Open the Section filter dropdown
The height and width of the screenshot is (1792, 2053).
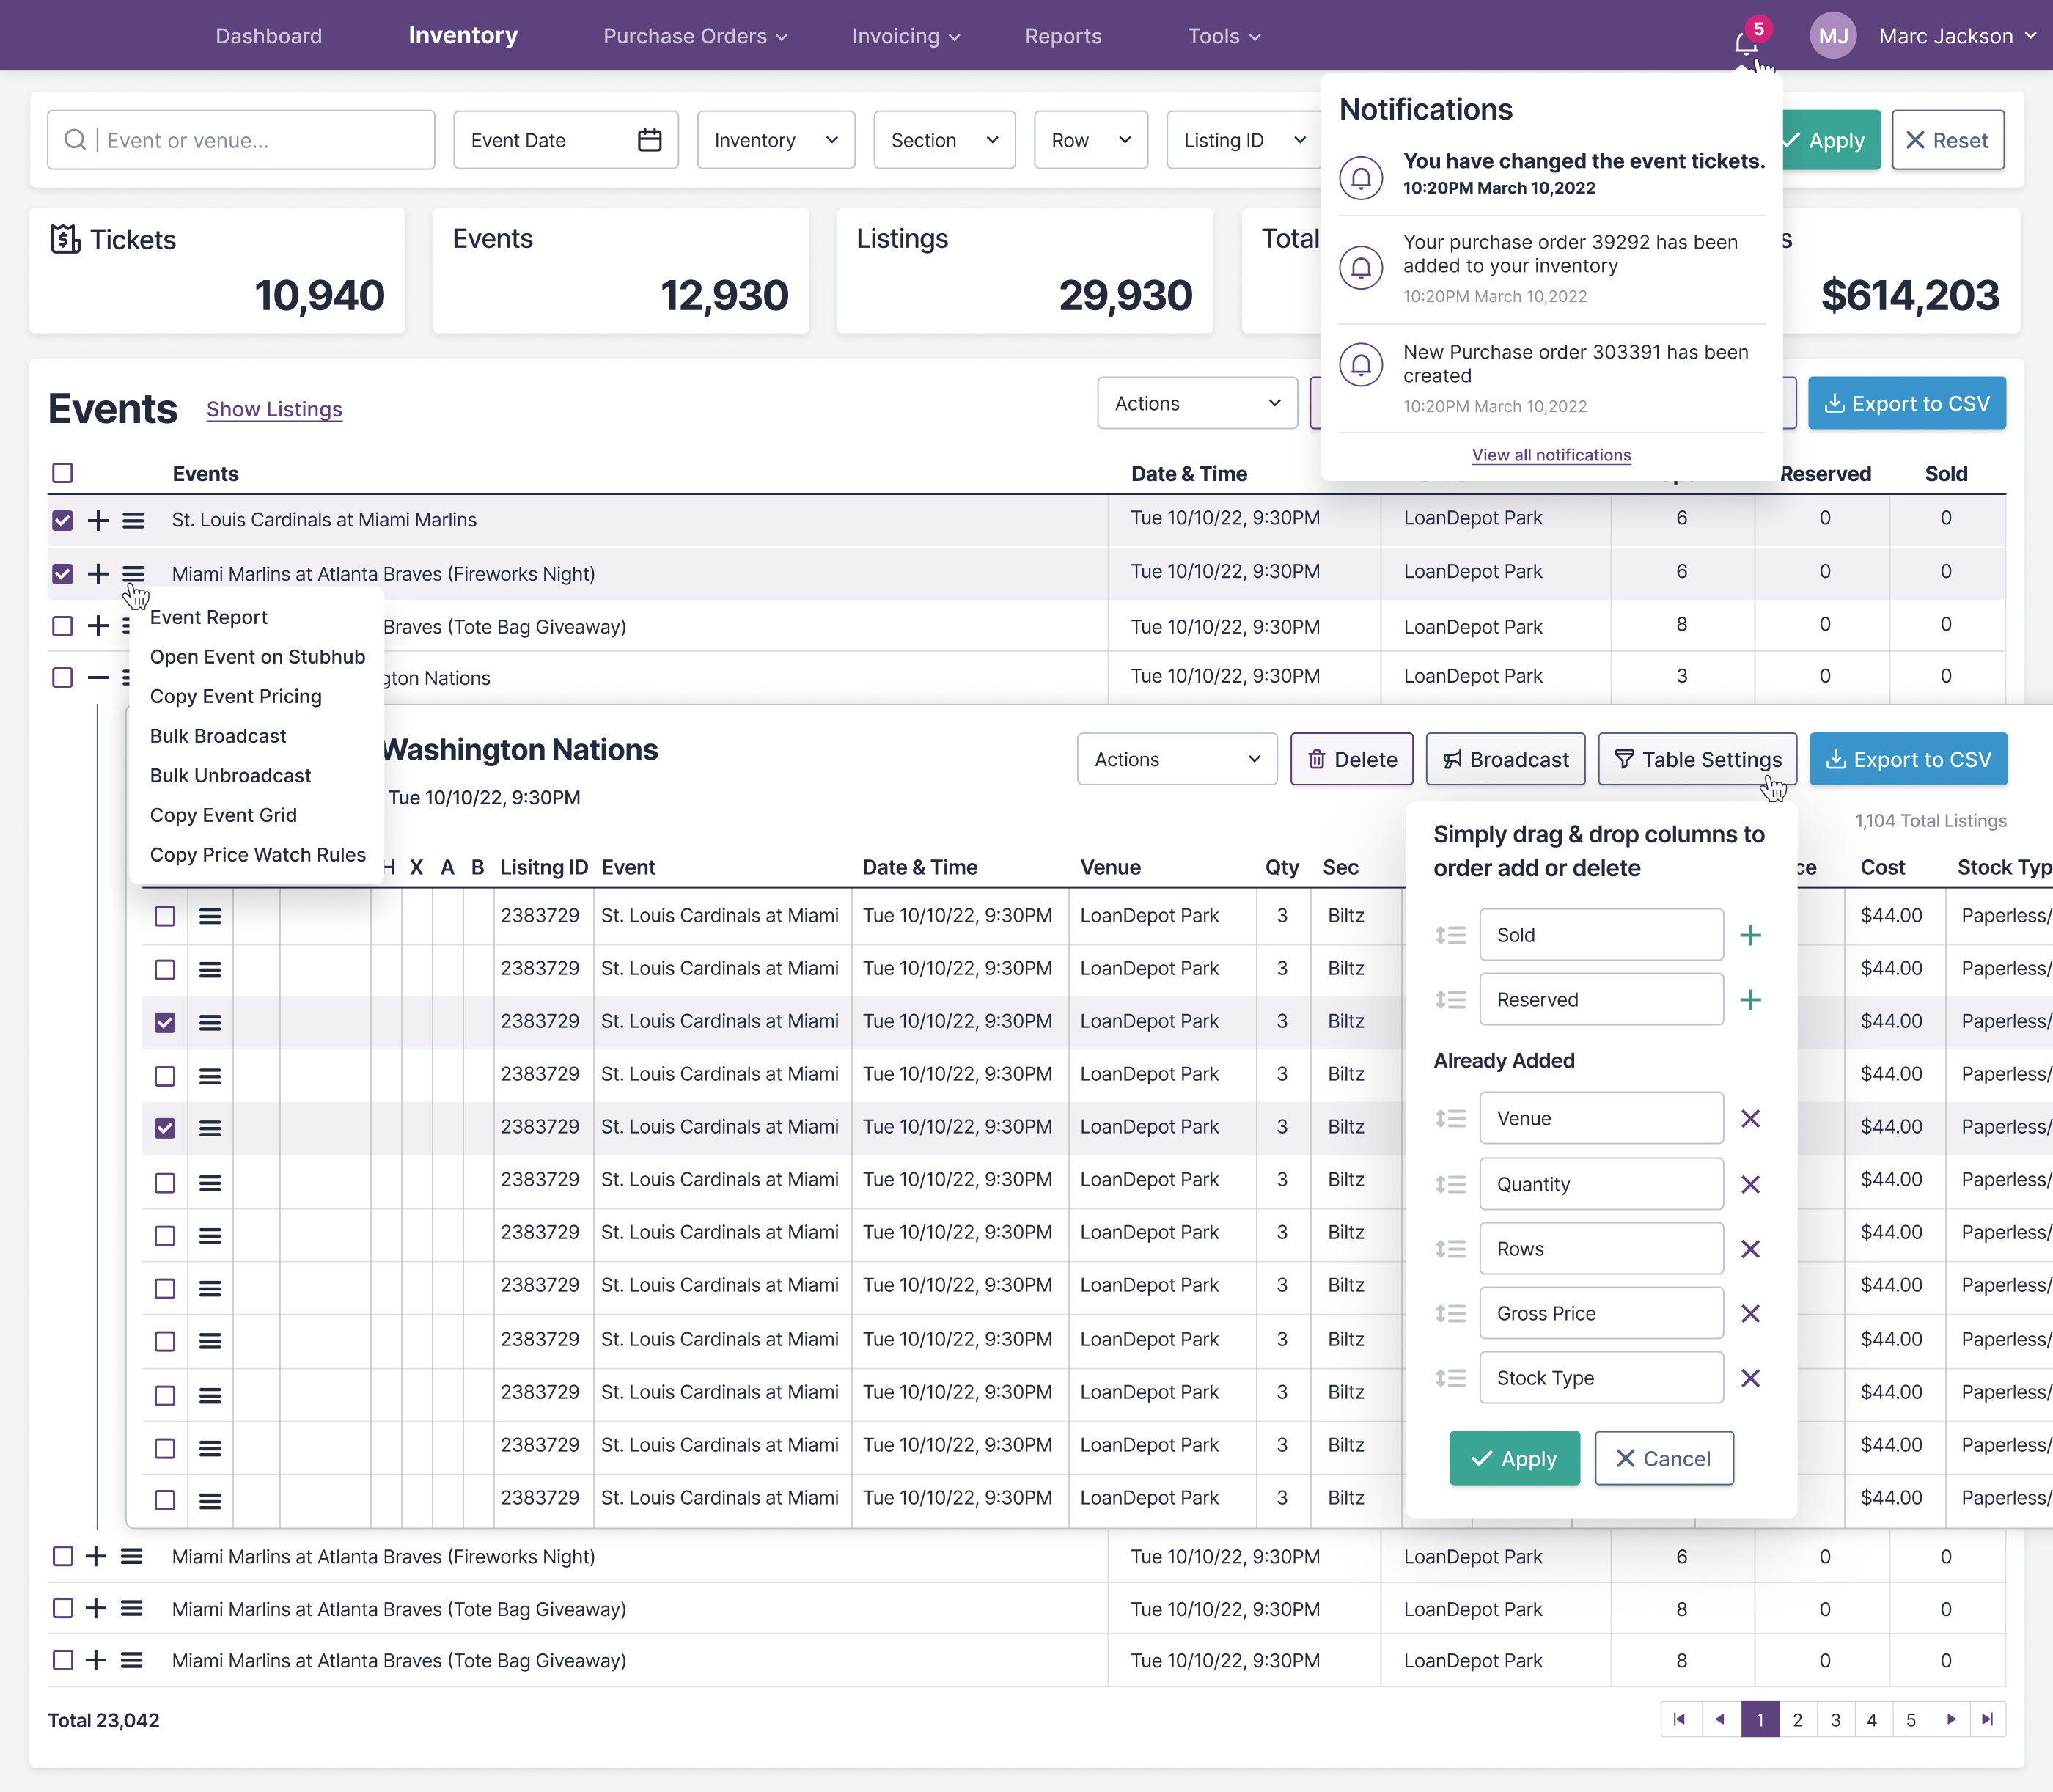pos(943,140)
